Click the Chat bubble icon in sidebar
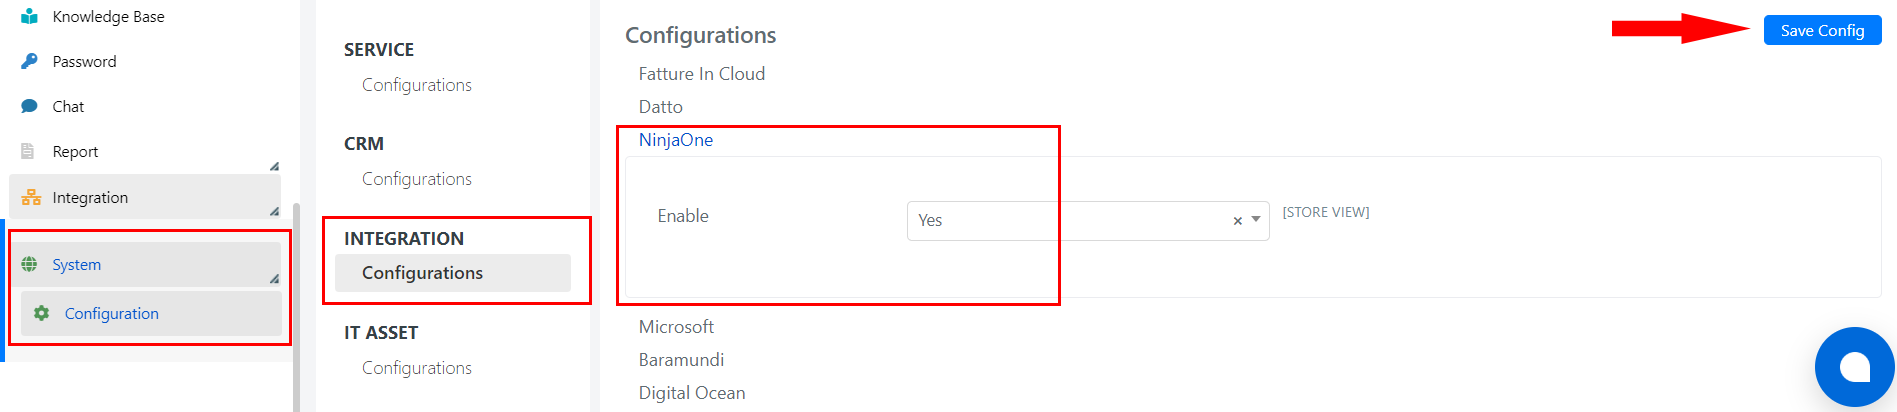 (x=29, y=106)
